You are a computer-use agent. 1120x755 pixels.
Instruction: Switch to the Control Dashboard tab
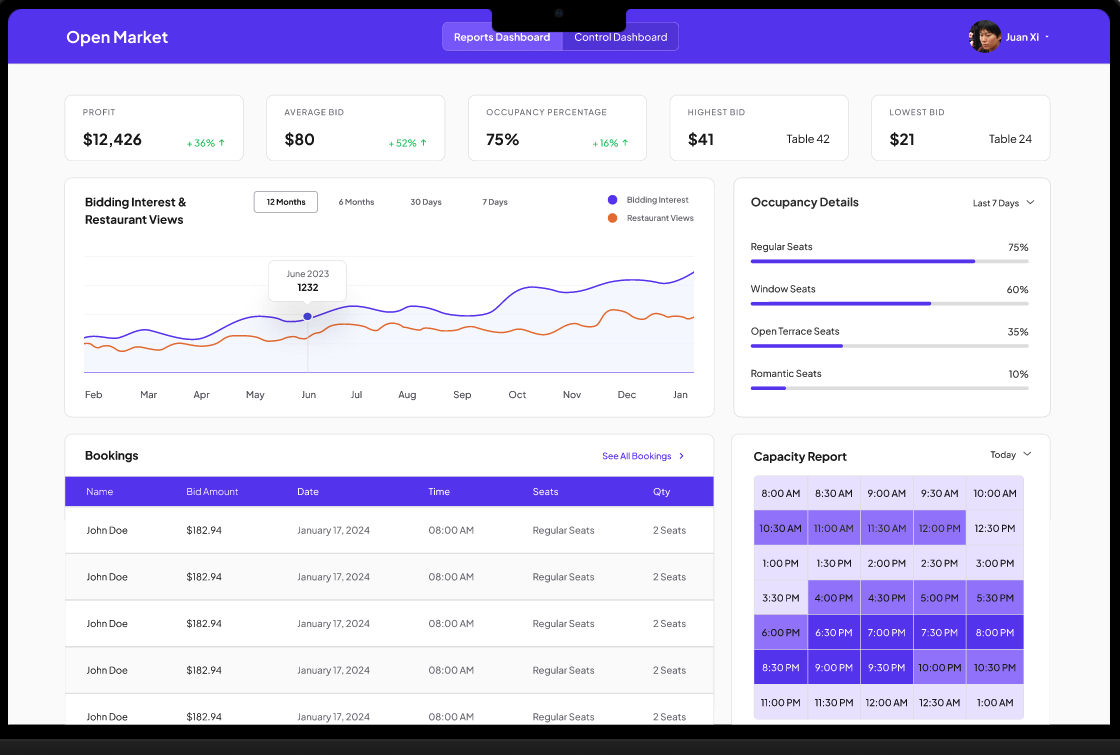(620, 37)
